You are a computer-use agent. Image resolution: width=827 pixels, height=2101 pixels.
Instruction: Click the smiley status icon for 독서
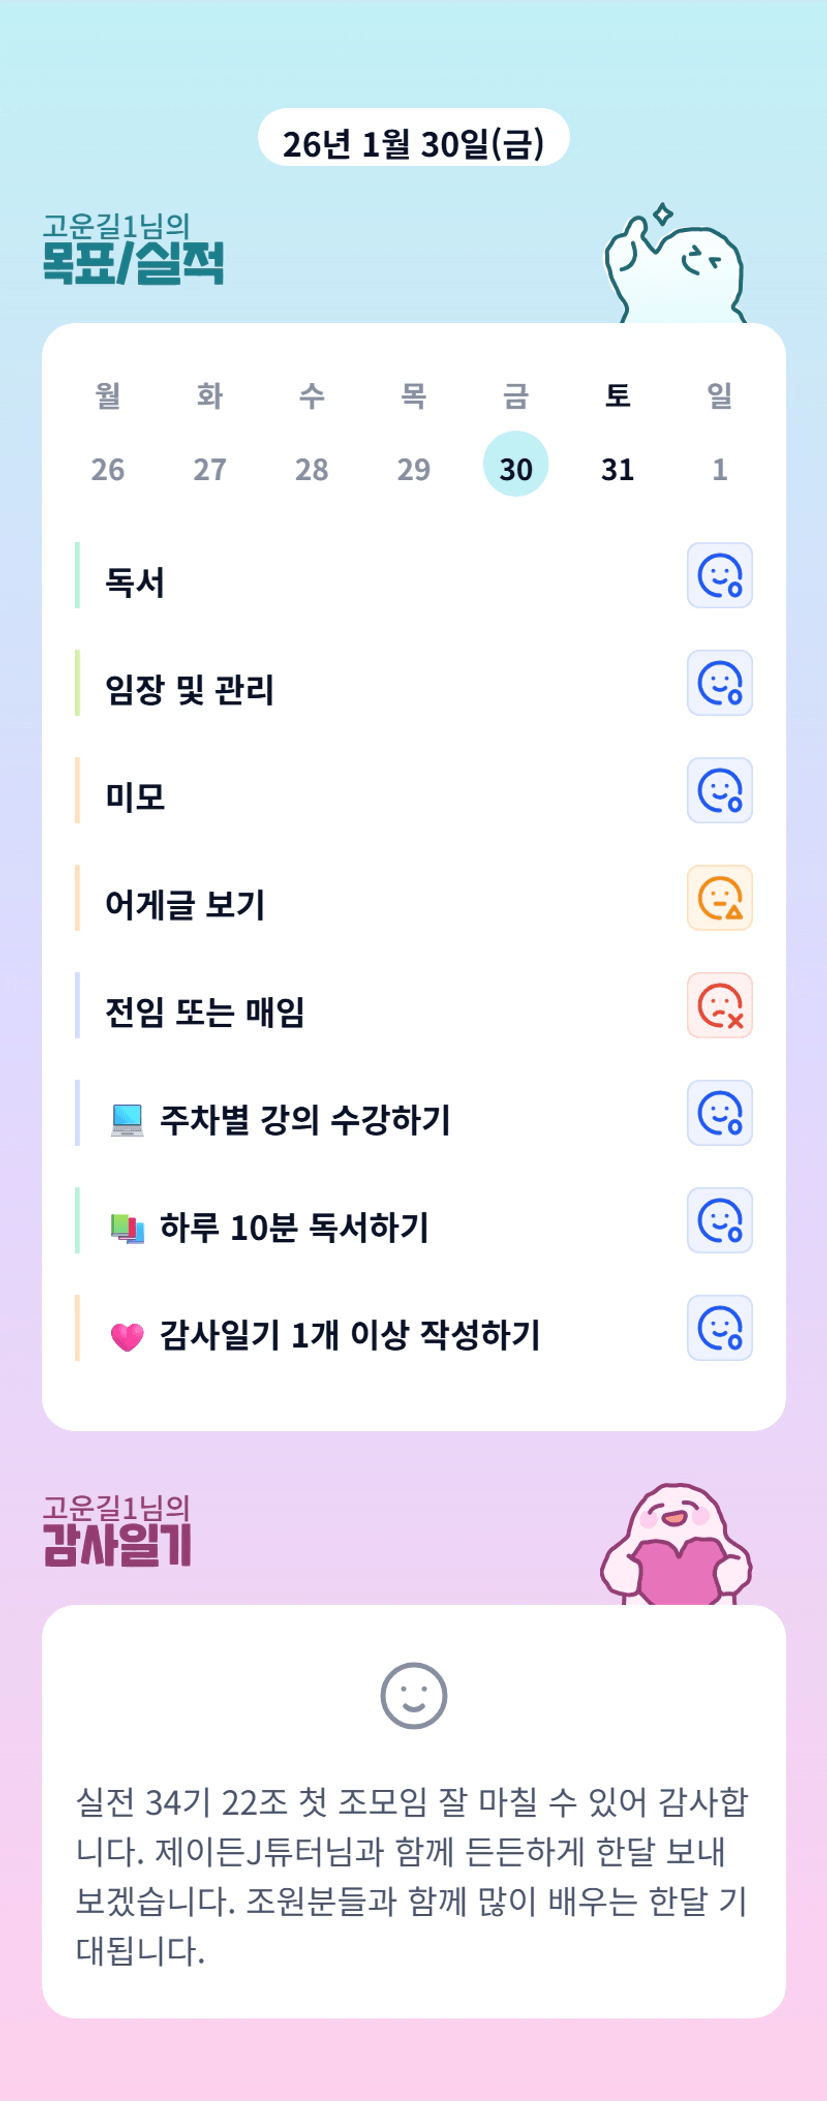click(x=719, y=576)
